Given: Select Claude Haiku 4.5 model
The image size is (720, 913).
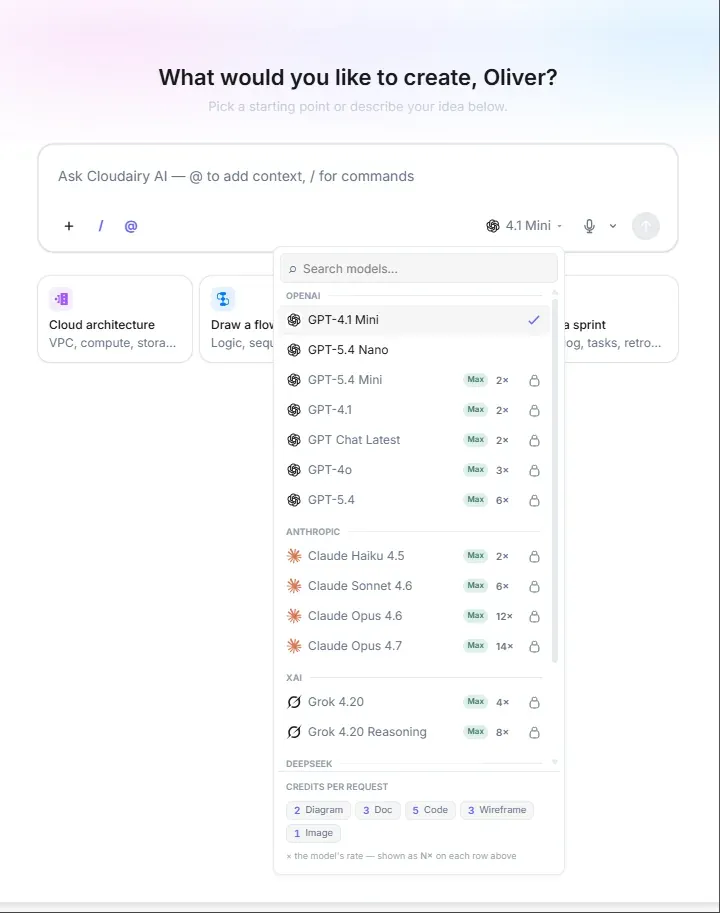Looking at the screenshot, I should (x=414, y=556).
